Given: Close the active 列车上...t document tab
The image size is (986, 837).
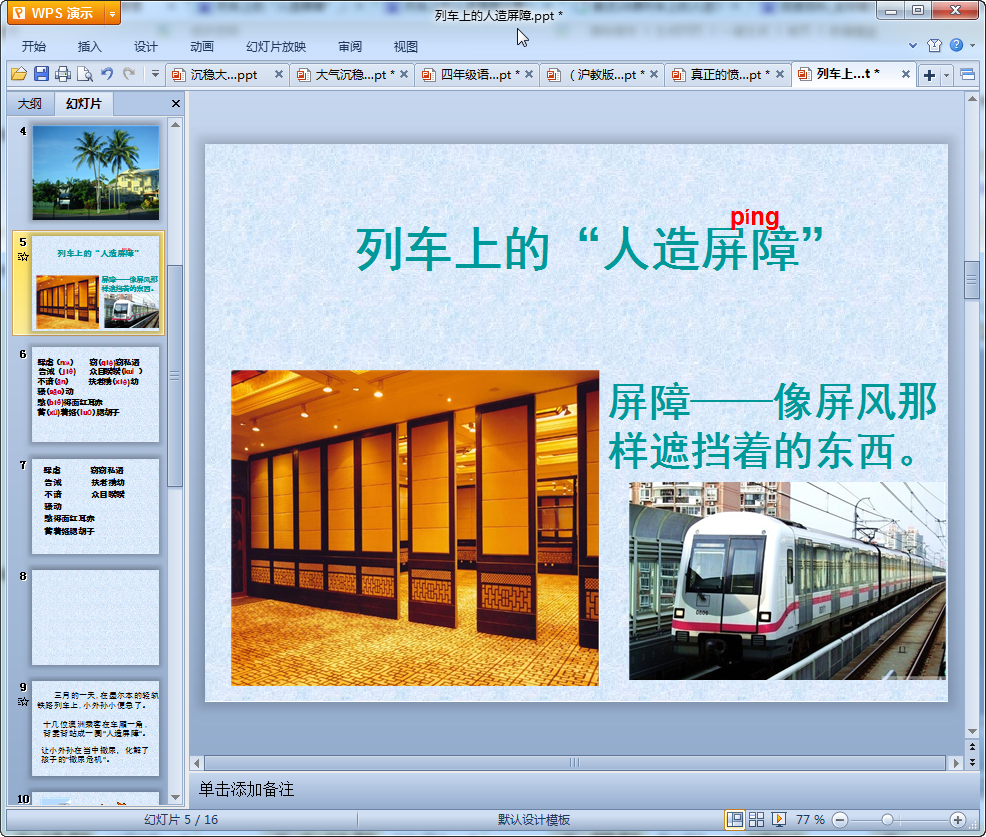Looking at the screenshot, I should 906,74.
